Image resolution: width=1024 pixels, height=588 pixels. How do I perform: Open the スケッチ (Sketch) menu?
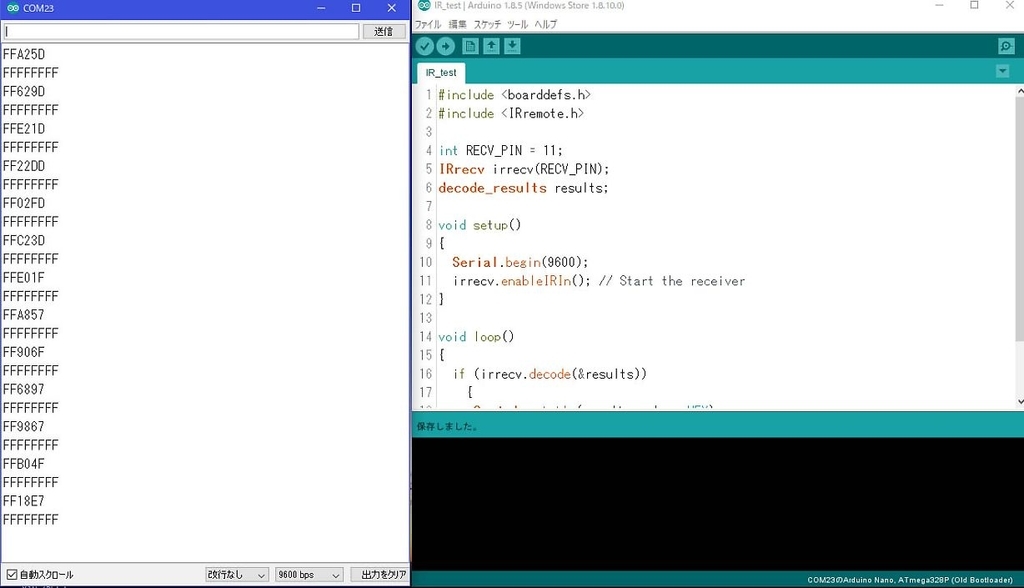tap(487, 24)
